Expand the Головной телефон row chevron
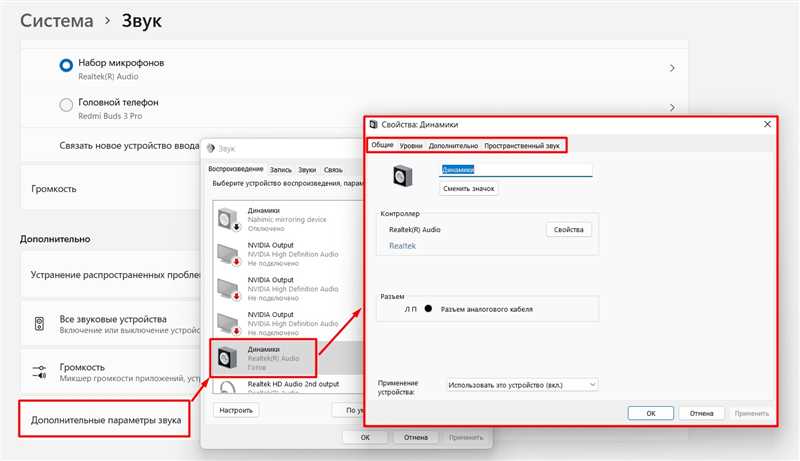 [672, 107]
